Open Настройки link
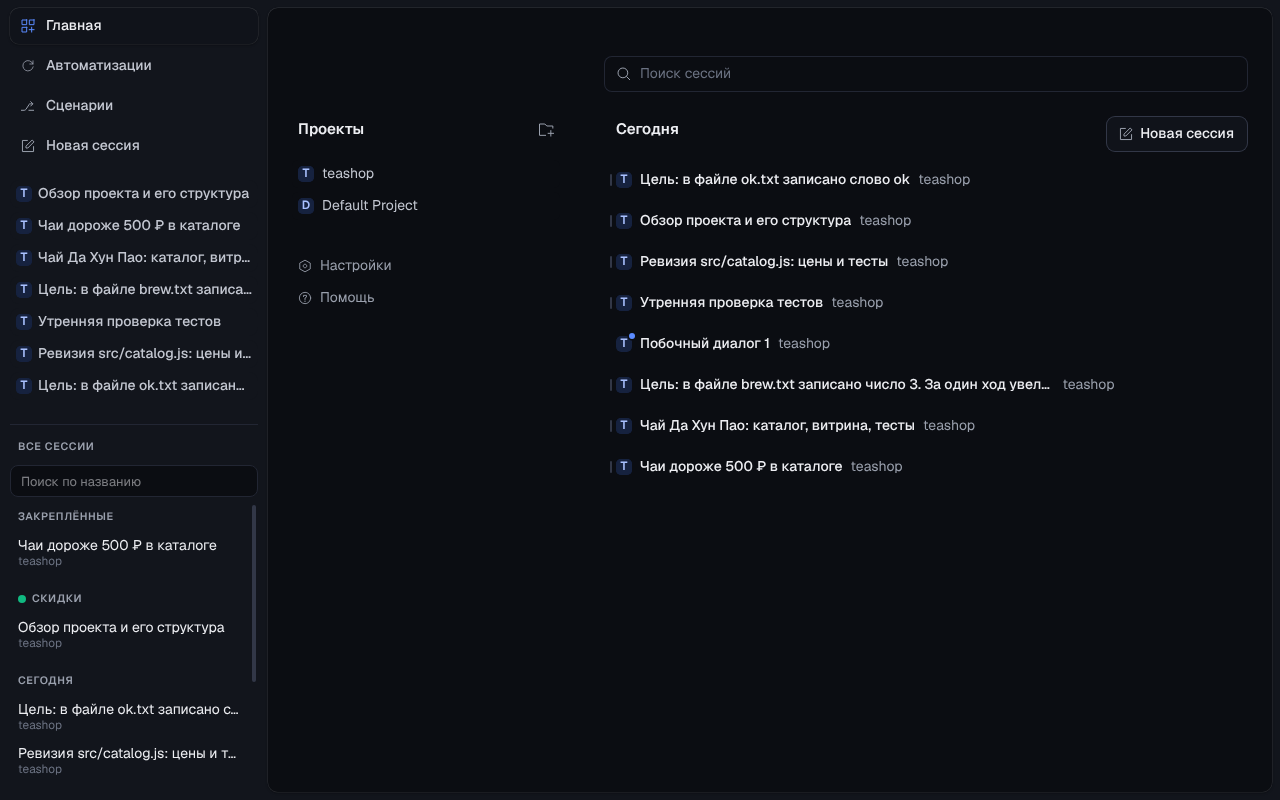This screenshot has width=1280, height=800. tap(345, 266)
